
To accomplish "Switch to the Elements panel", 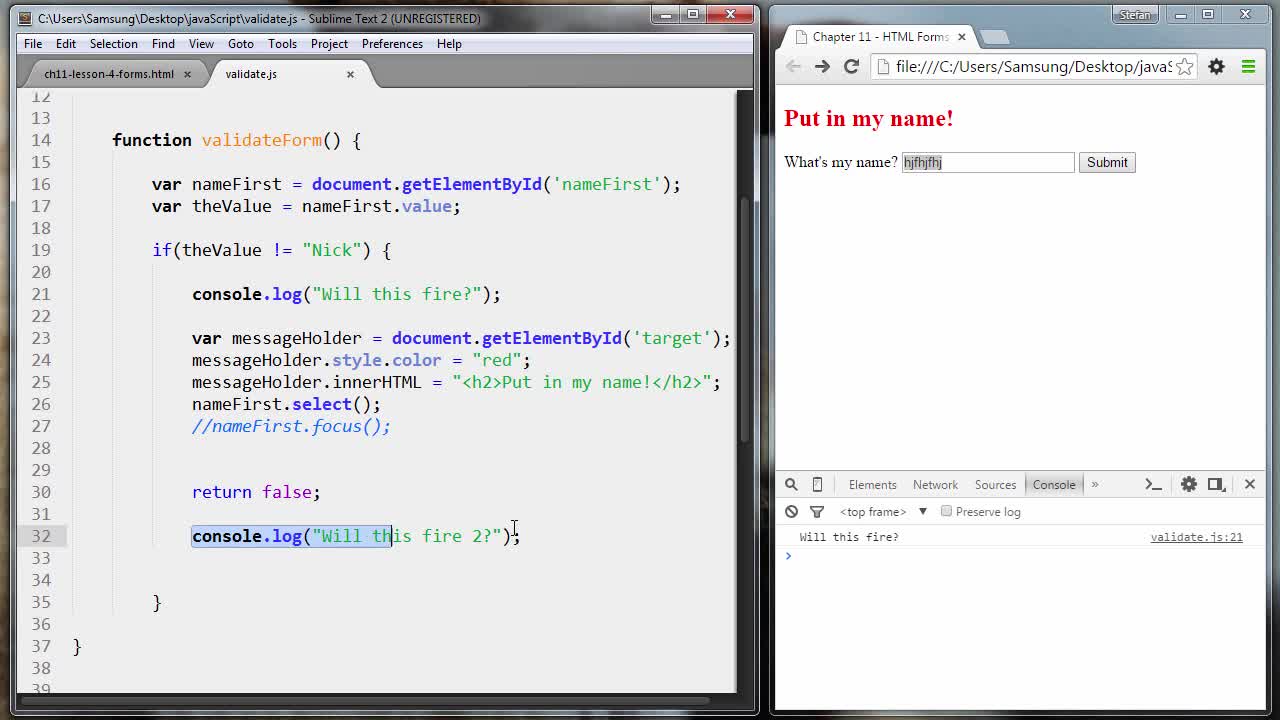I will [x=872, y=484].
